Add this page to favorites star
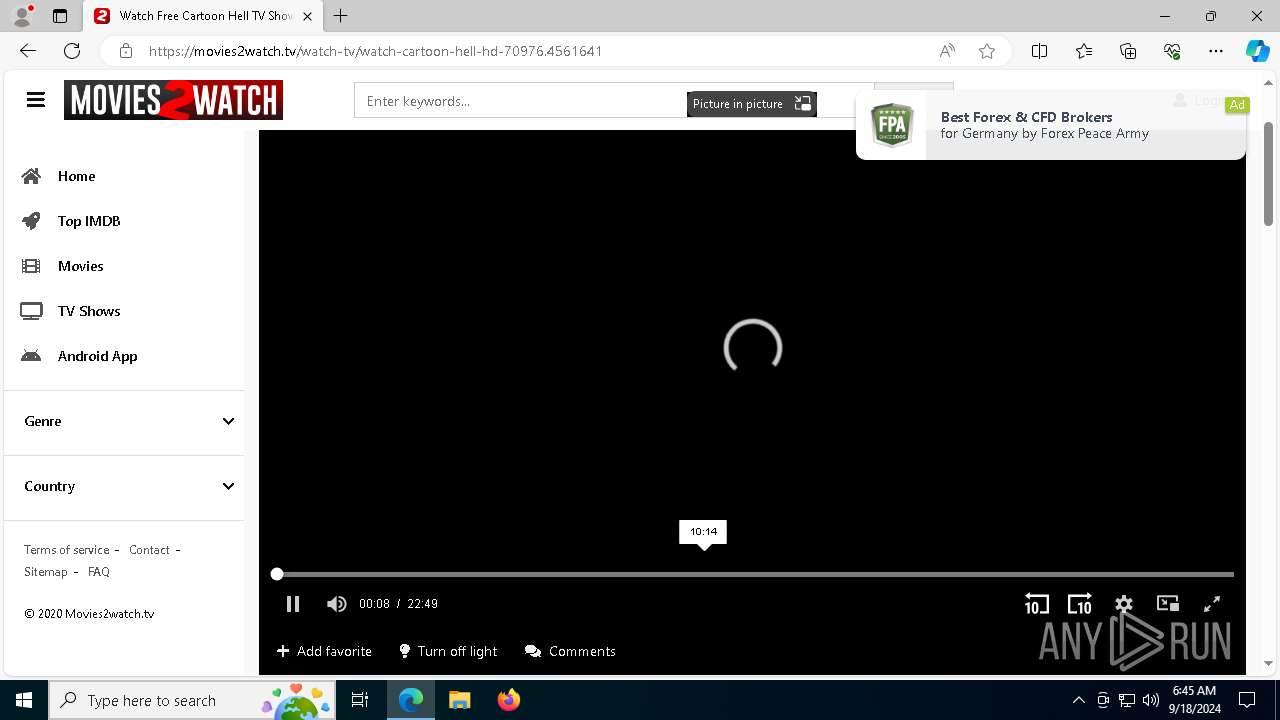1280x720 pixels. tap(987, 51)
